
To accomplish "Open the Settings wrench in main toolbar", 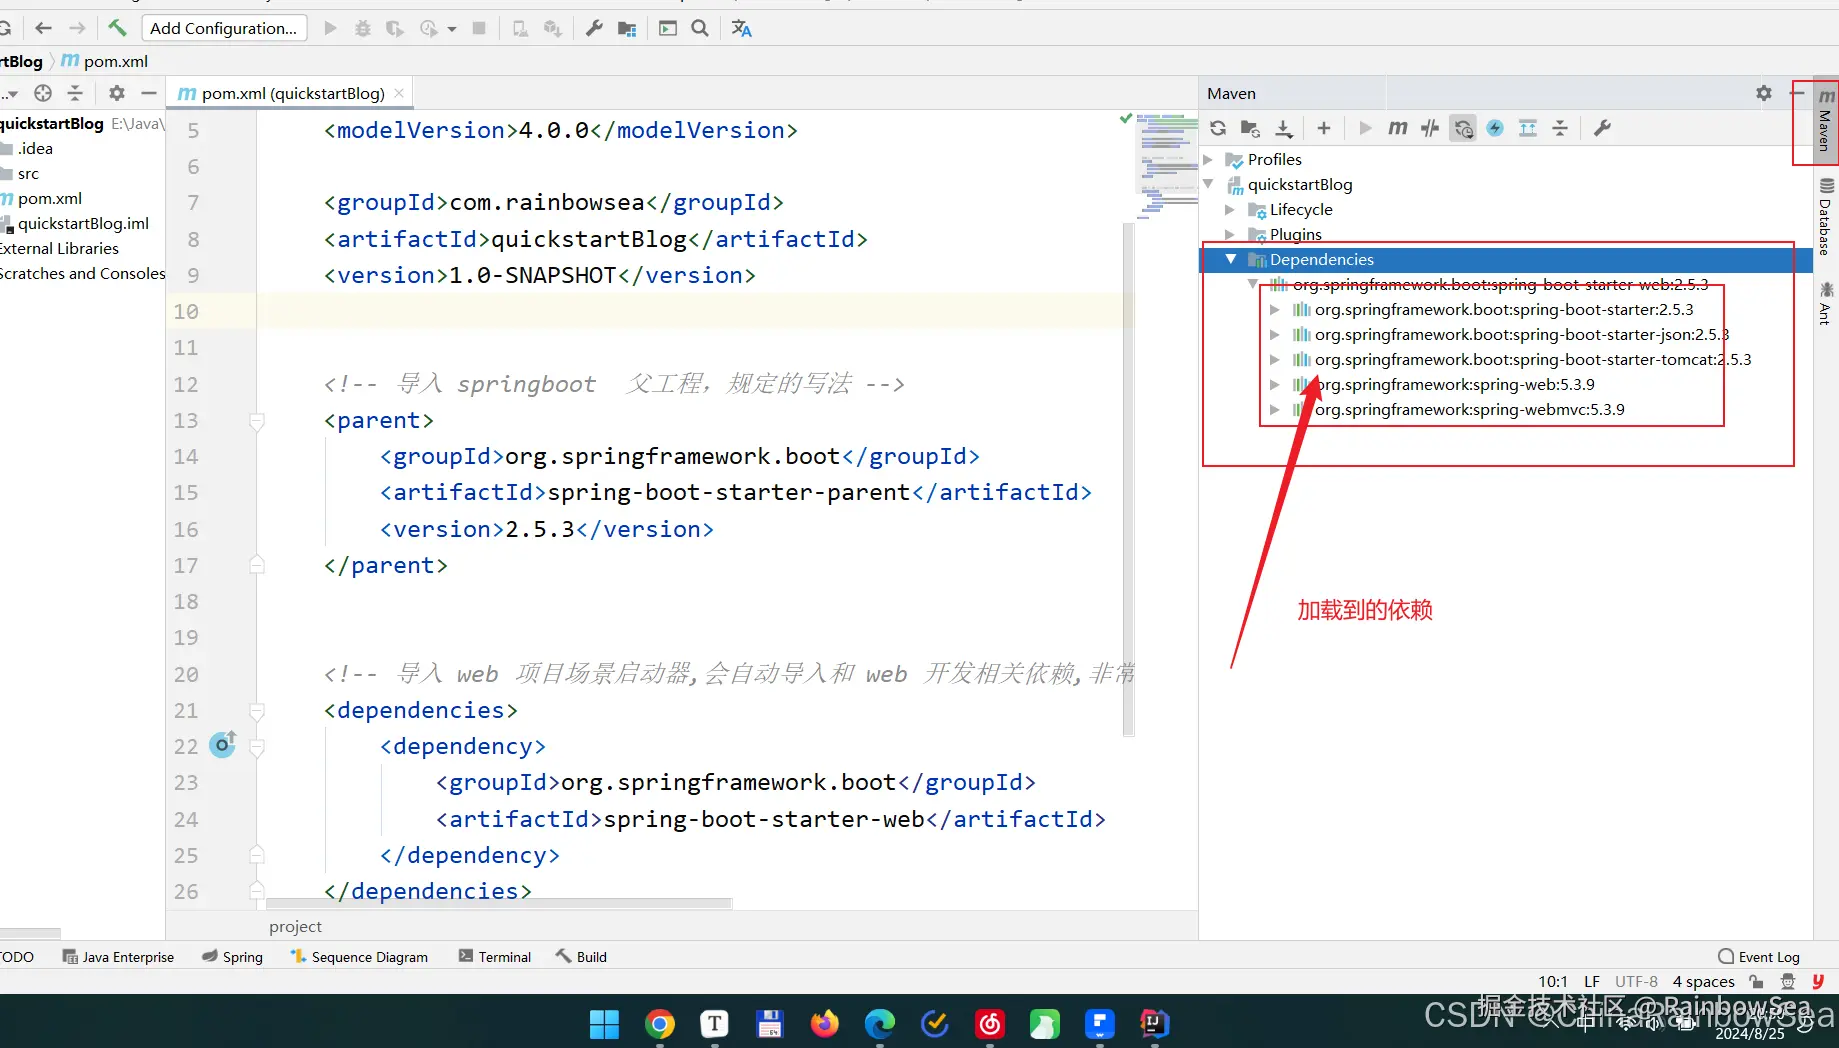I will tap(594, 28).
